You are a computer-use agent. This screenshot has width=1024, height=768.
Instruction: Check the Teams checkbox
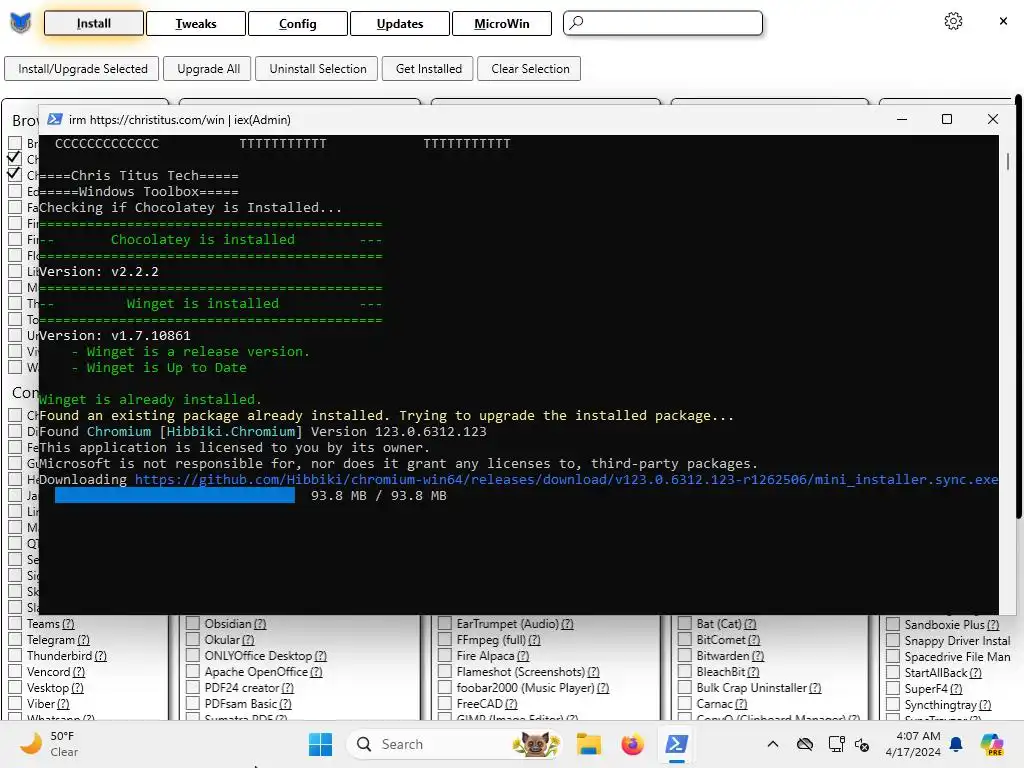click(x=15, y=624)
